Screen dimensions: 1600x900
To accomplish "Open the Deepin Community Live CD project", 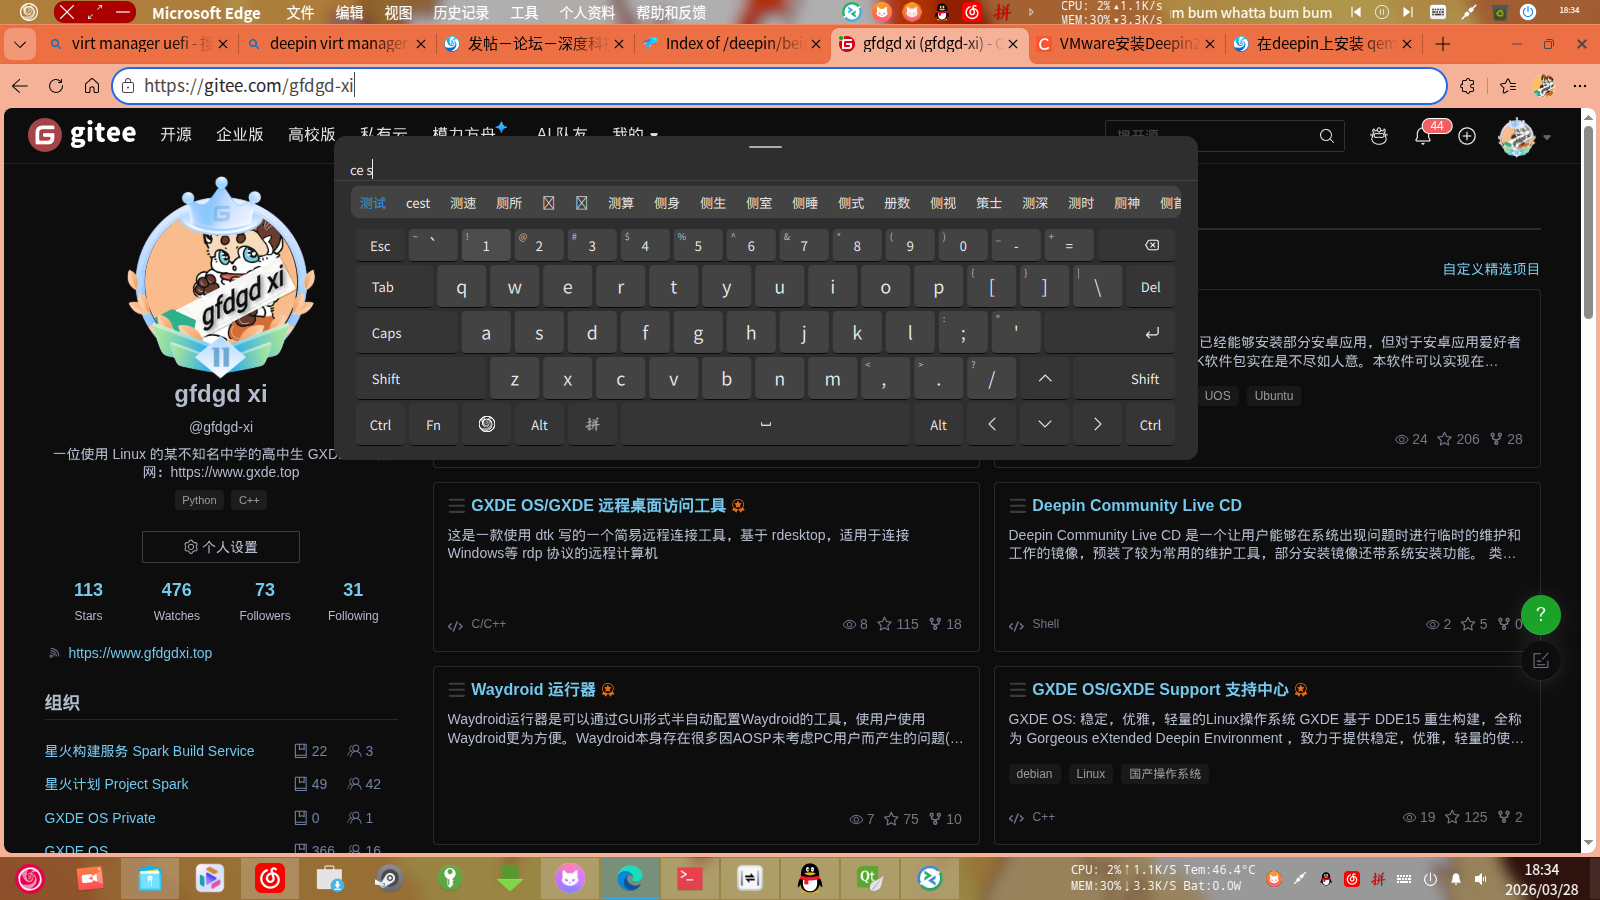I will (1137, 506).
